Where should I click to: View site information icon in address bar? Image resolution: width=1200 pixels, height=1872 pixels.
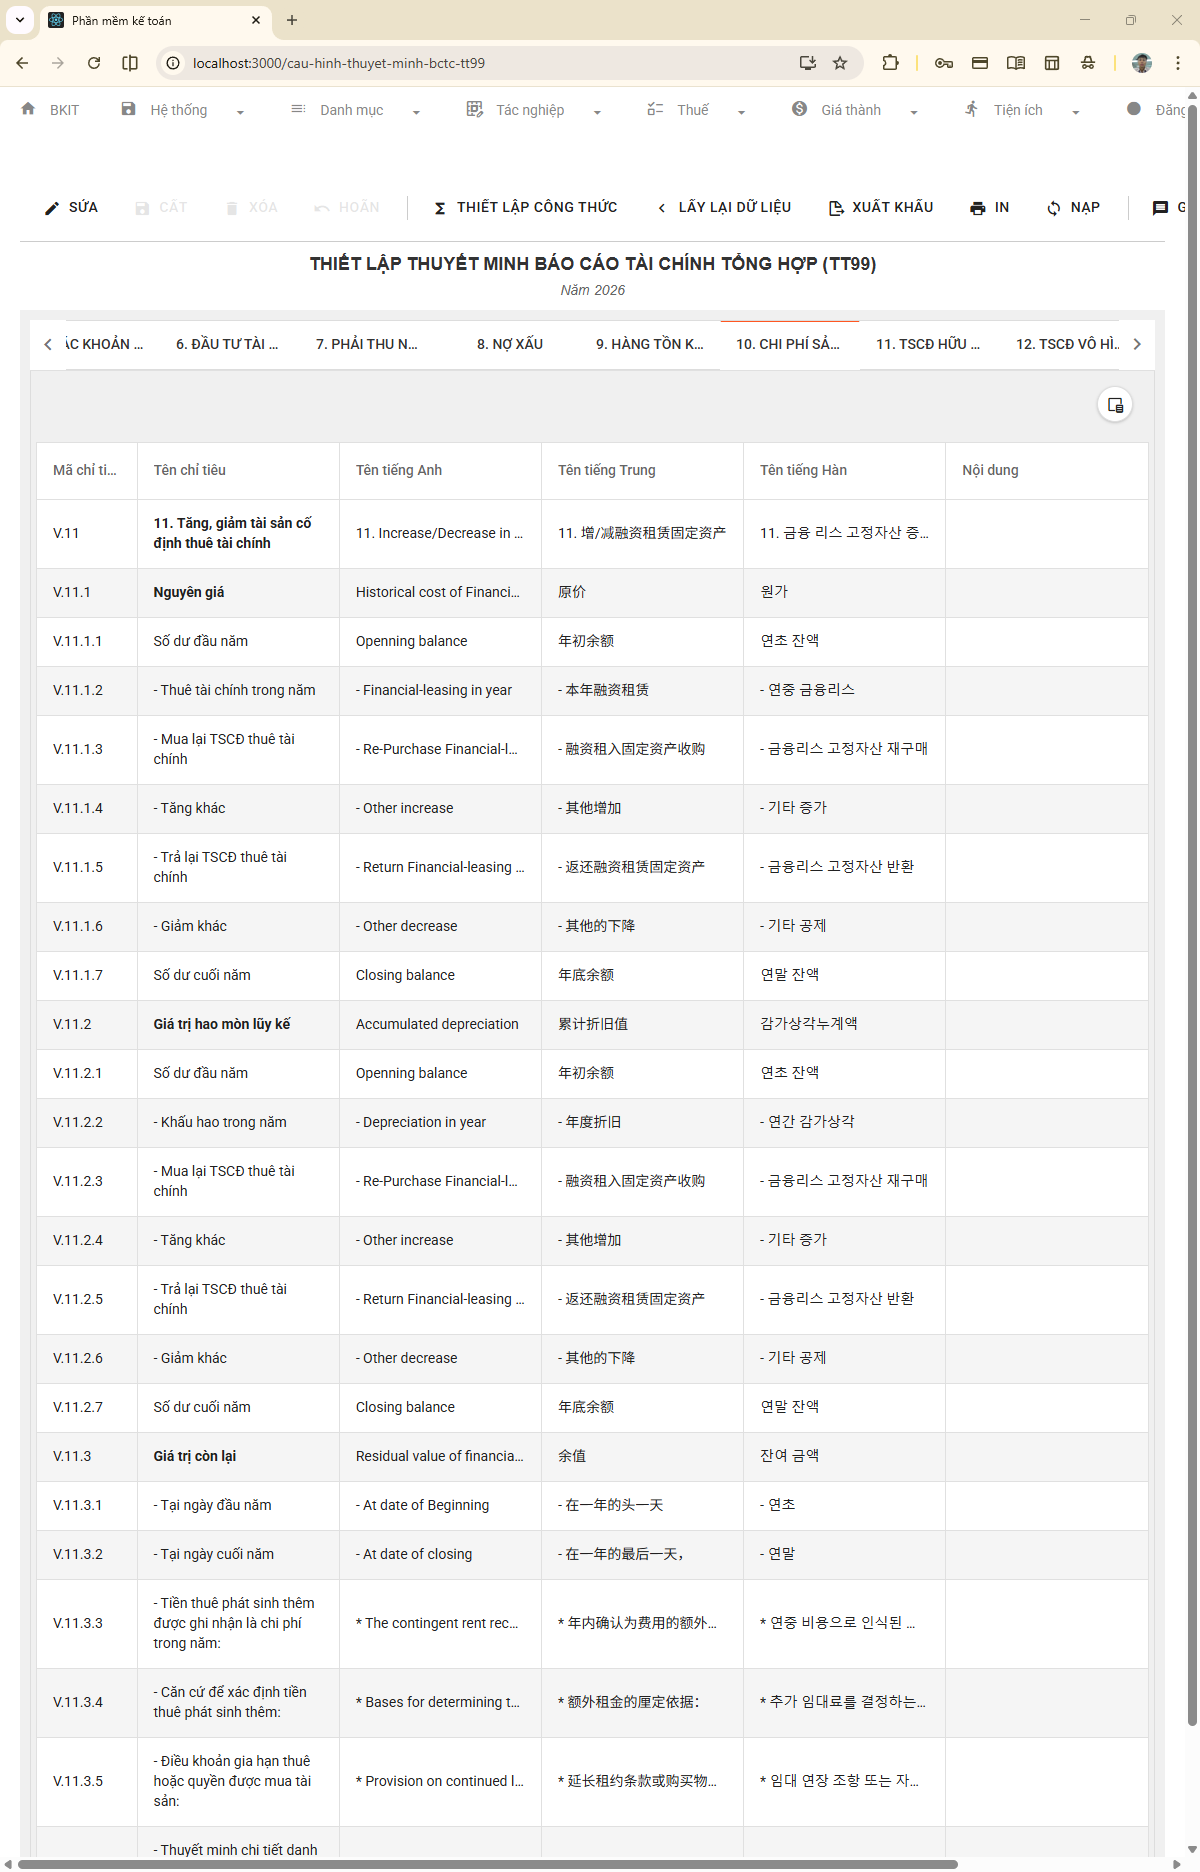click(173, 63)
